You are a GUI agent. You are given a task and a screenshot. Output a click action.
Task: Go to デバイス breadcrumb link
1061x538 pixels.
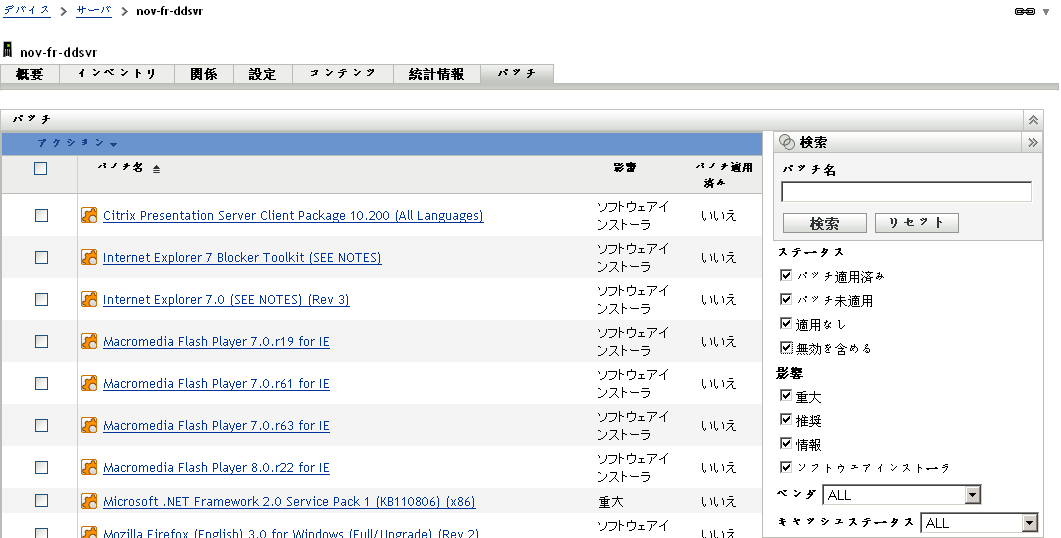(x=26, y=10)
